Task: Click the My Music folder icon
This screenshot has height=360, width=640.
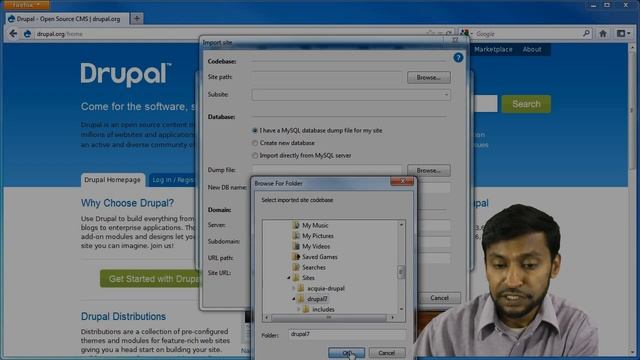Action: 296,225
